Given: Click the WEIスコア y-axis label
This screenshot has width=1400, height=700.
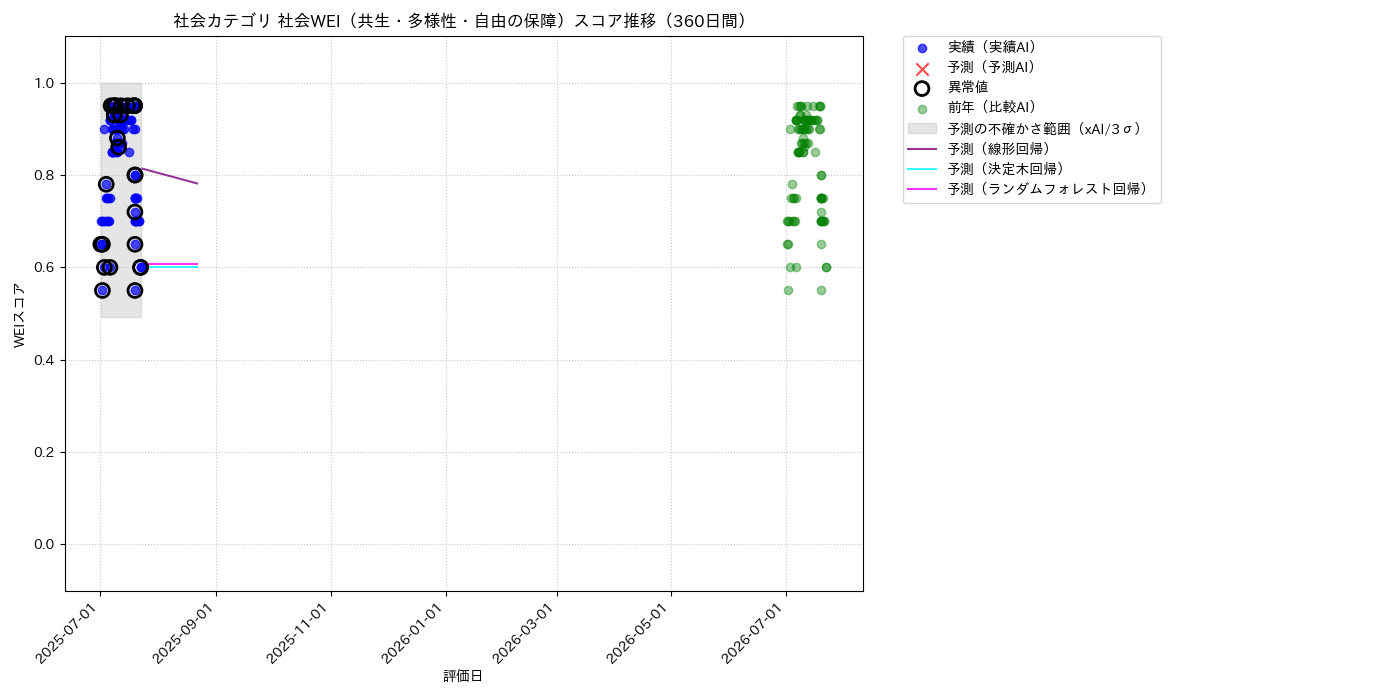Looking at the screenshot, I should [x=20, y=315].
